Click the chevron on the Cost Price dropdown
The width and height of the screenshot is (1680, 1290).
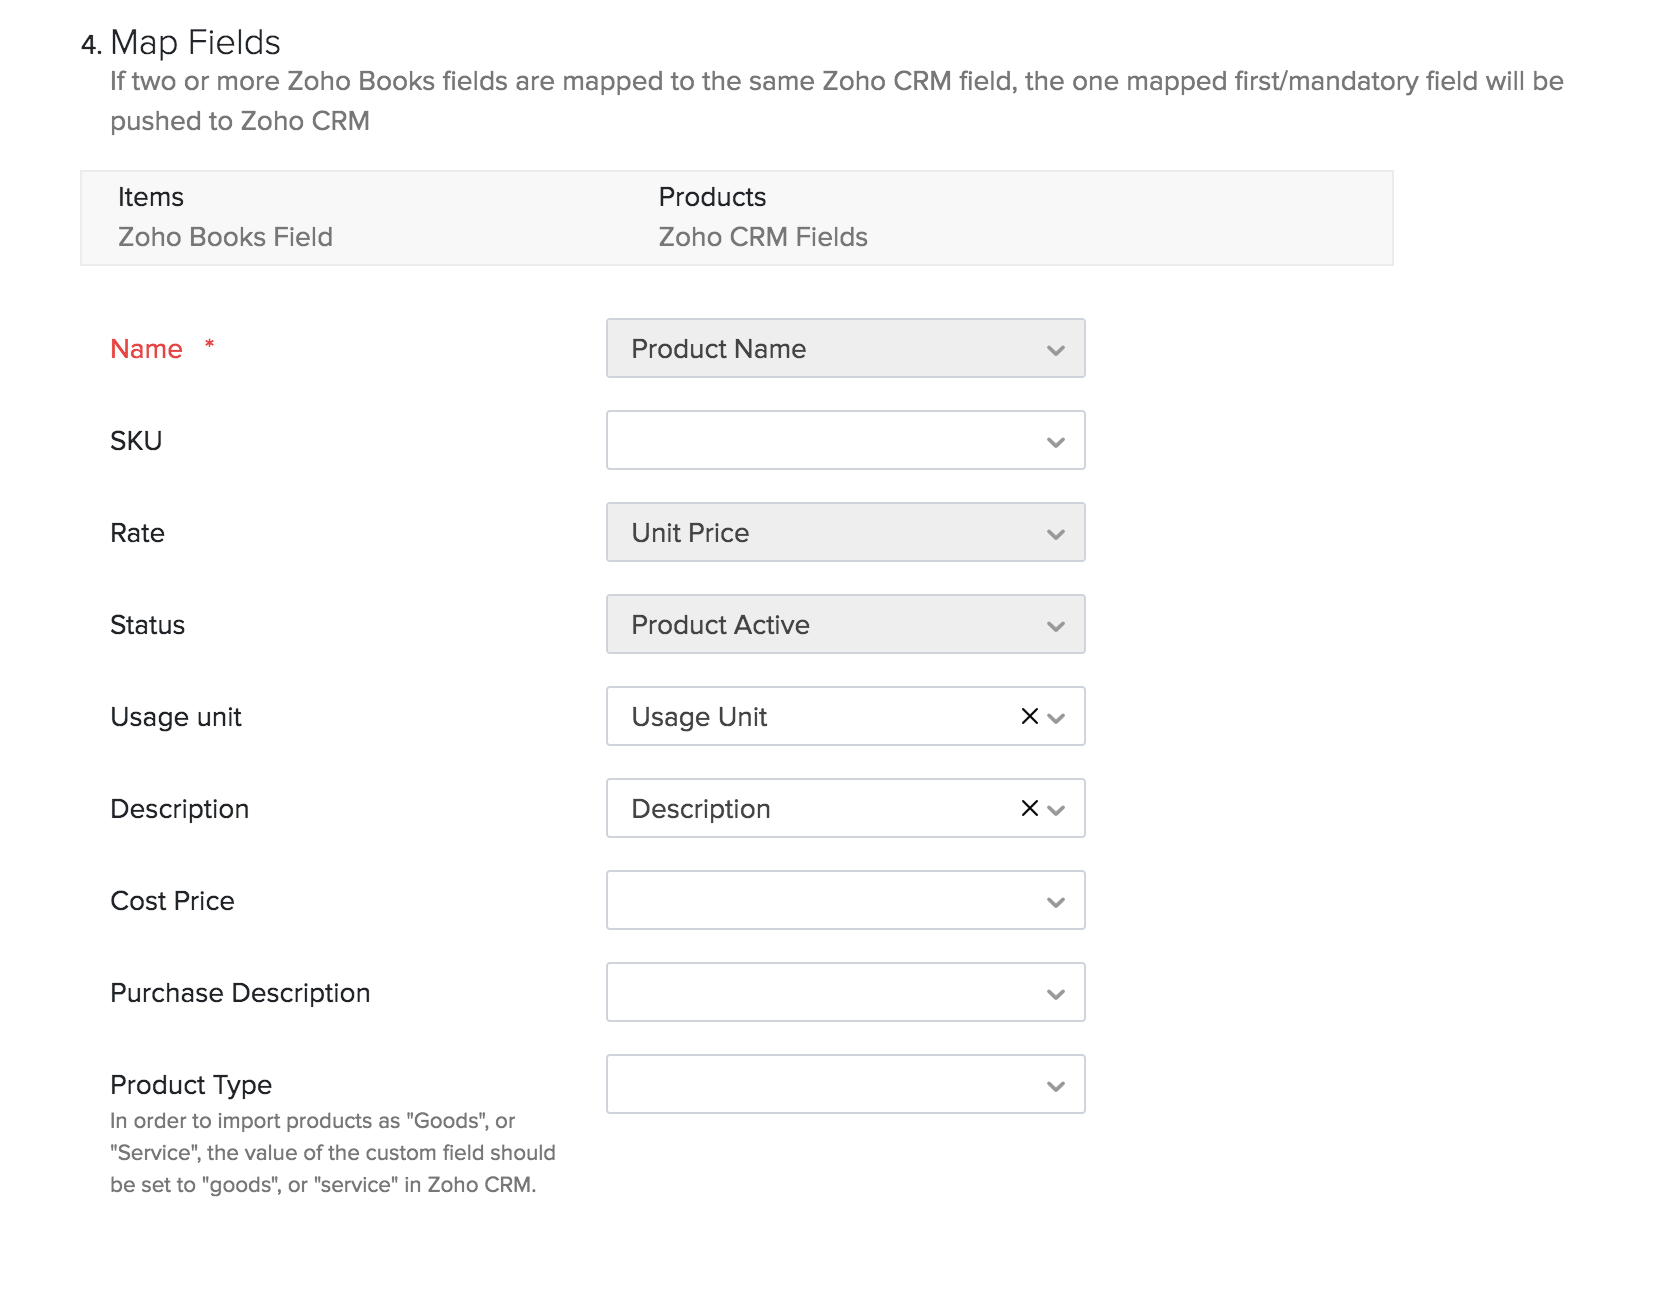coord(1056,900)
